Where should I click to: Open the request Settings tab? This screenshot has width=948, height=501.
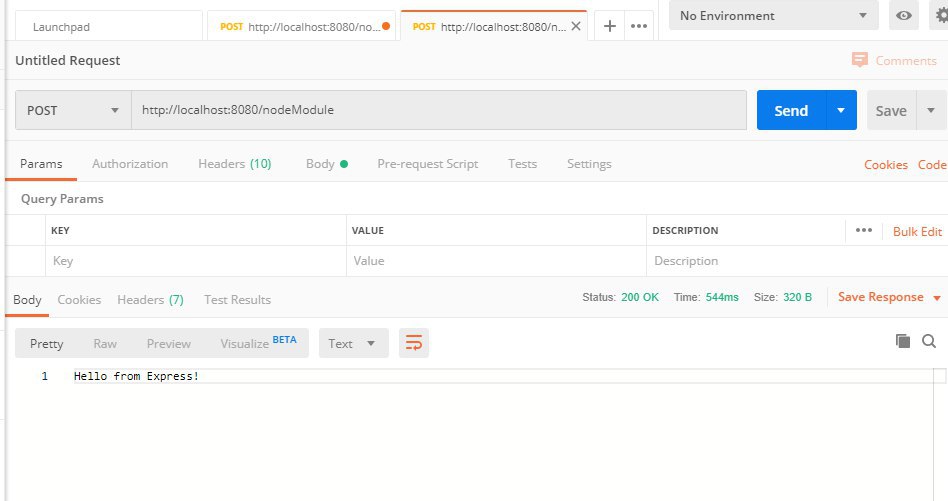[x=589, y=164]
